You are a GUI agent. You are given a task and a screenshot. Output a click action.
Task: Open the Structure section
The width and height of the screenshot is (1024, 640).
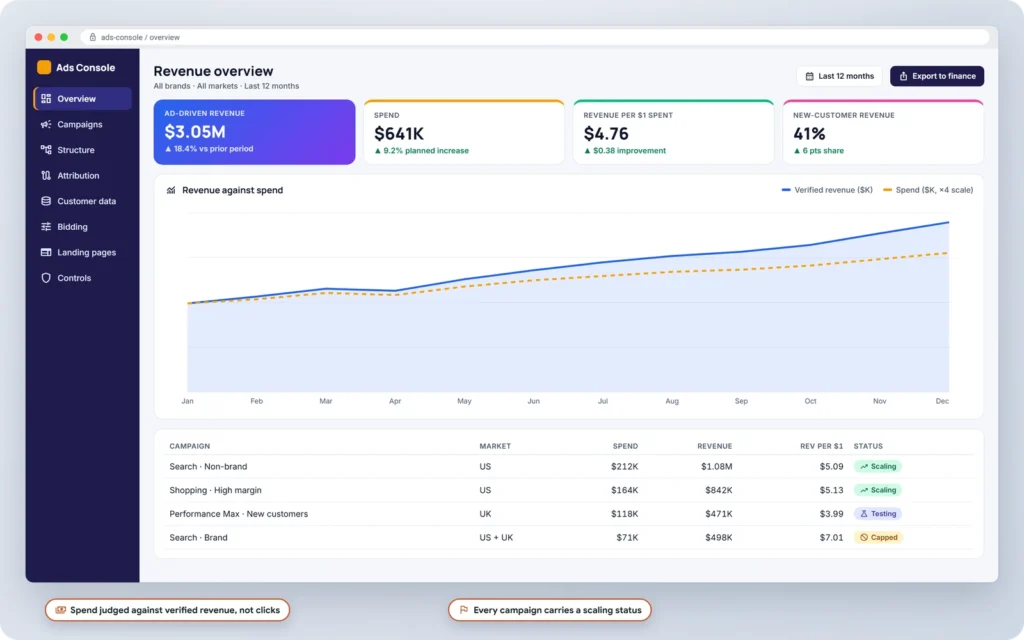pyautogui.click(x=82, y=150)
